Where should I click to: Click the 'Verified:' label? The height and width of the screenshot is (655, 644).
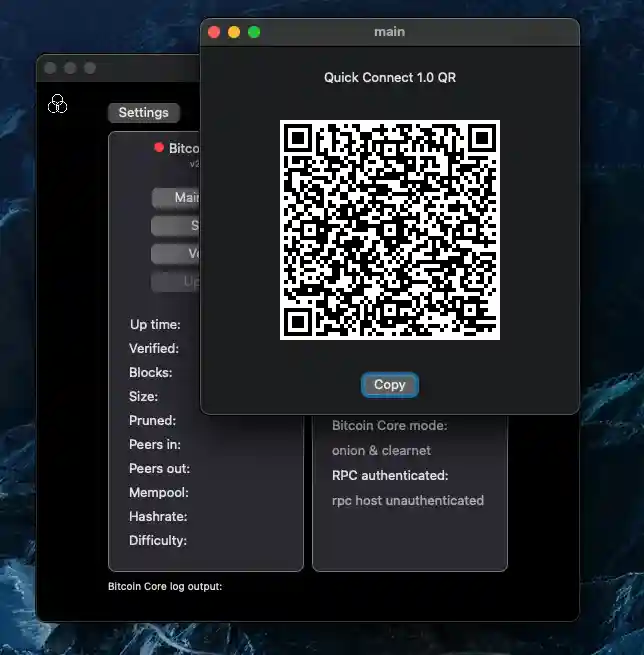click(154, 348)
